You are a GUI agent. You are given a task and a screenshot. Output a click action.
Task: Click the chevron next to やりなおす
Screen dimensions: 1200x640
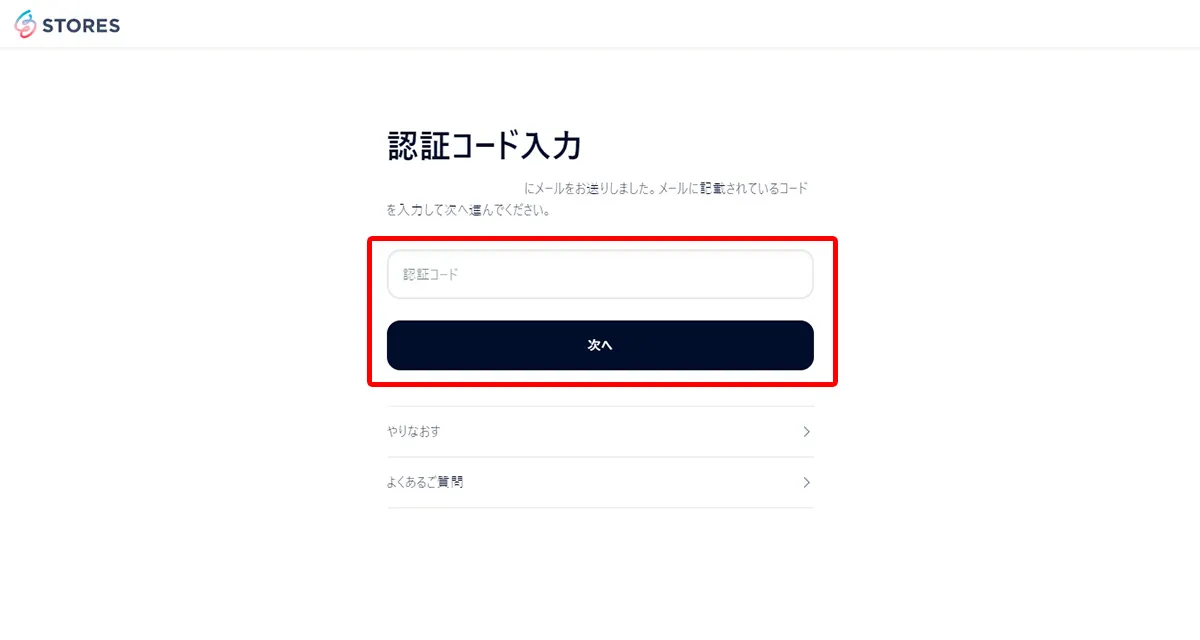[806, 431]
